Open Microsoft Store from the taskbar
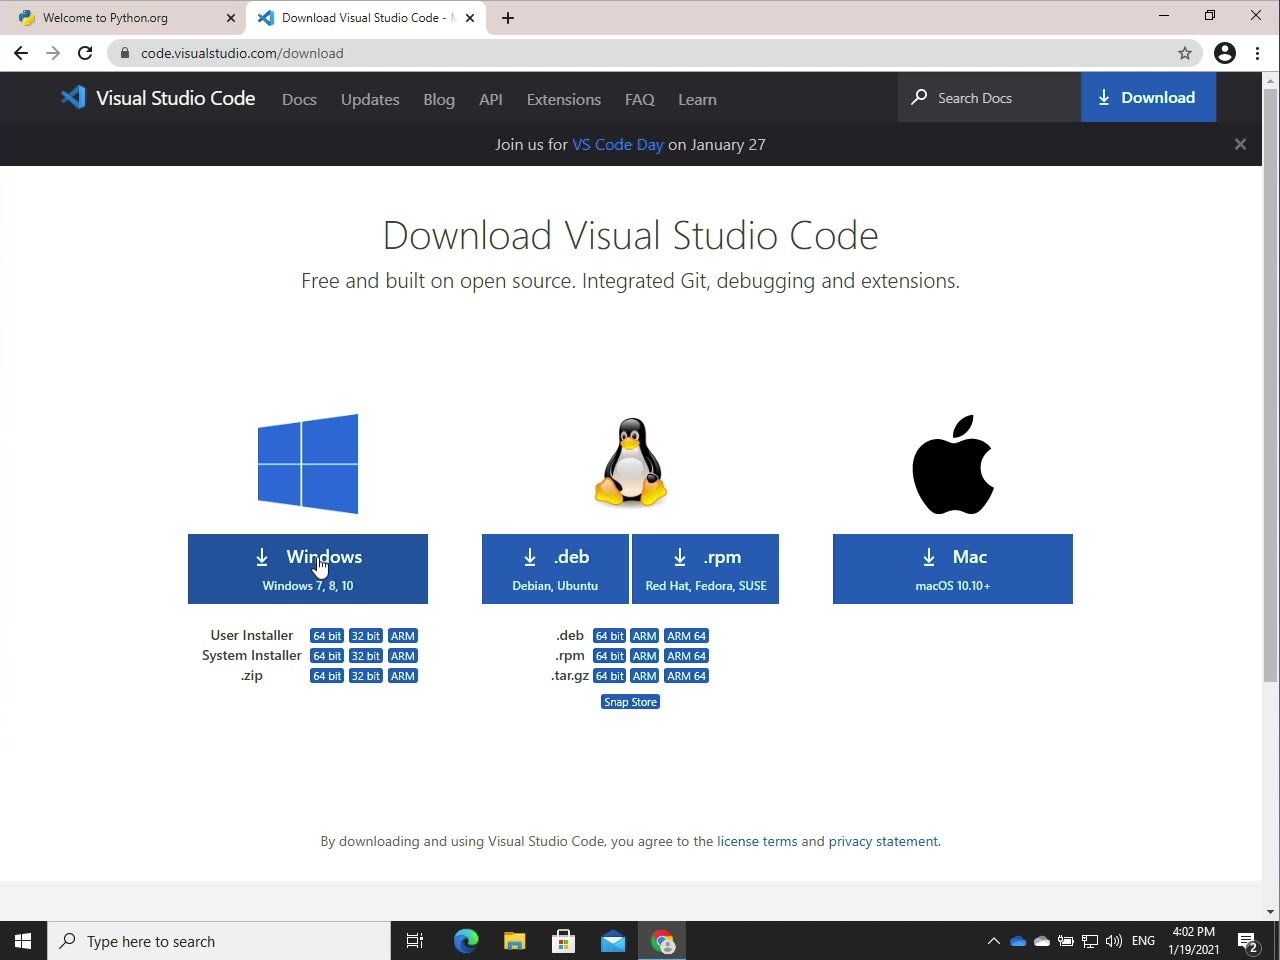1280x960 pixels. (x=564, y=941)
